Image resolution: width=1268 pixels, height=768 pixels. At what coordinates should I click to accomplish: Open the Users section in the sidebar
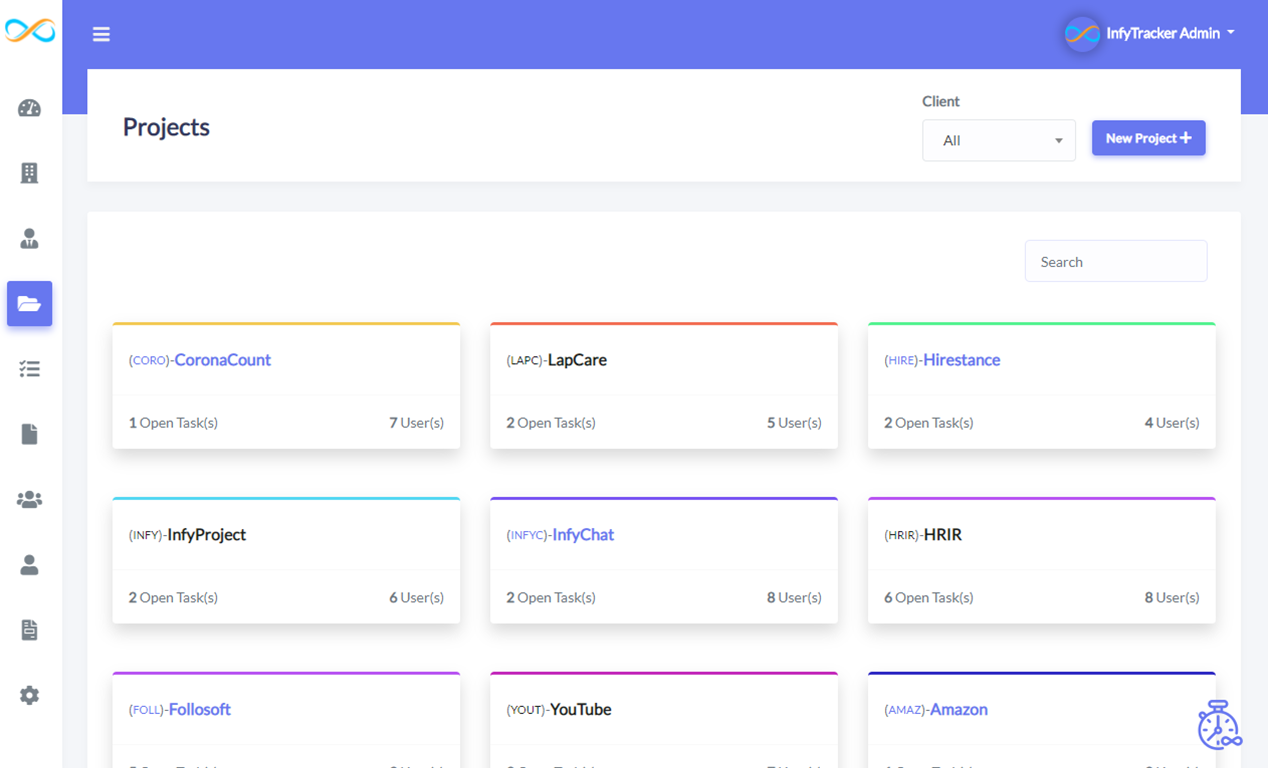pyautogui.click(x=30, y=238)
